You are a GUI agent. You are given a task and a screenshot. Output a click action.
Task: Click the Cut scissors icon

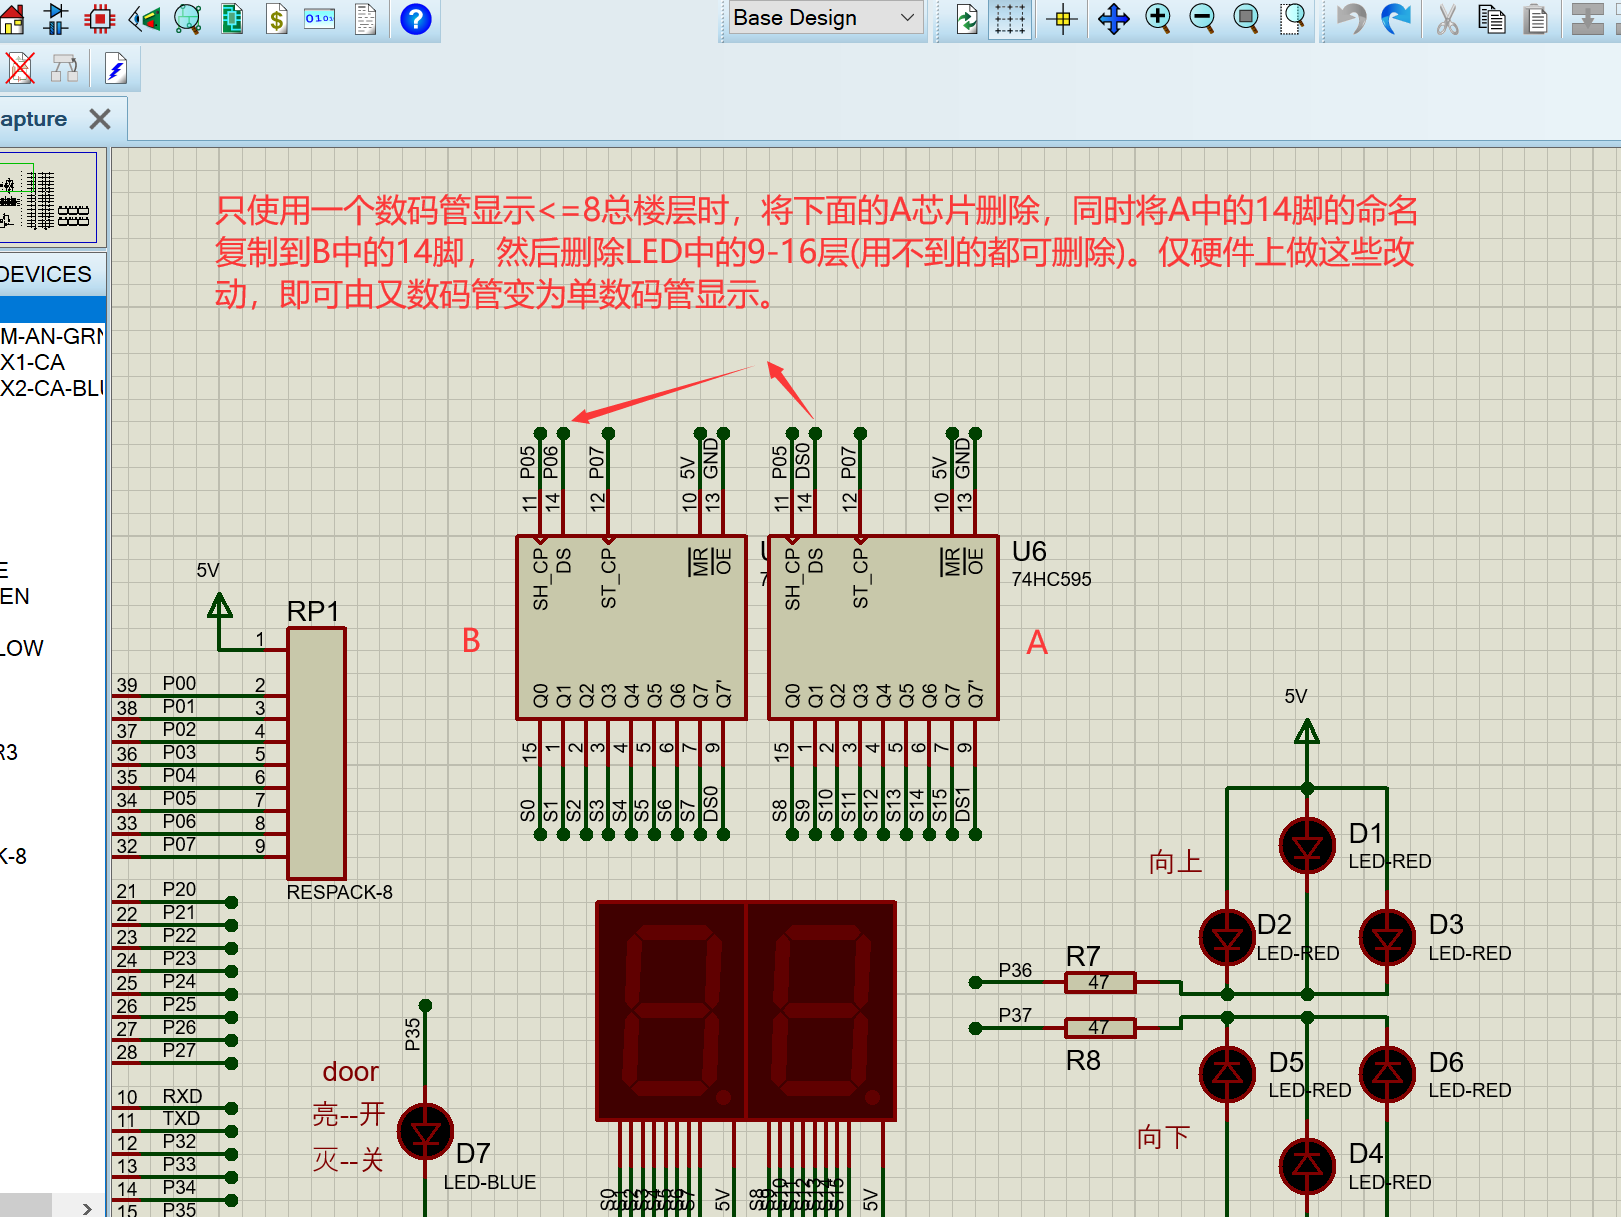[x=1447, y=18]
